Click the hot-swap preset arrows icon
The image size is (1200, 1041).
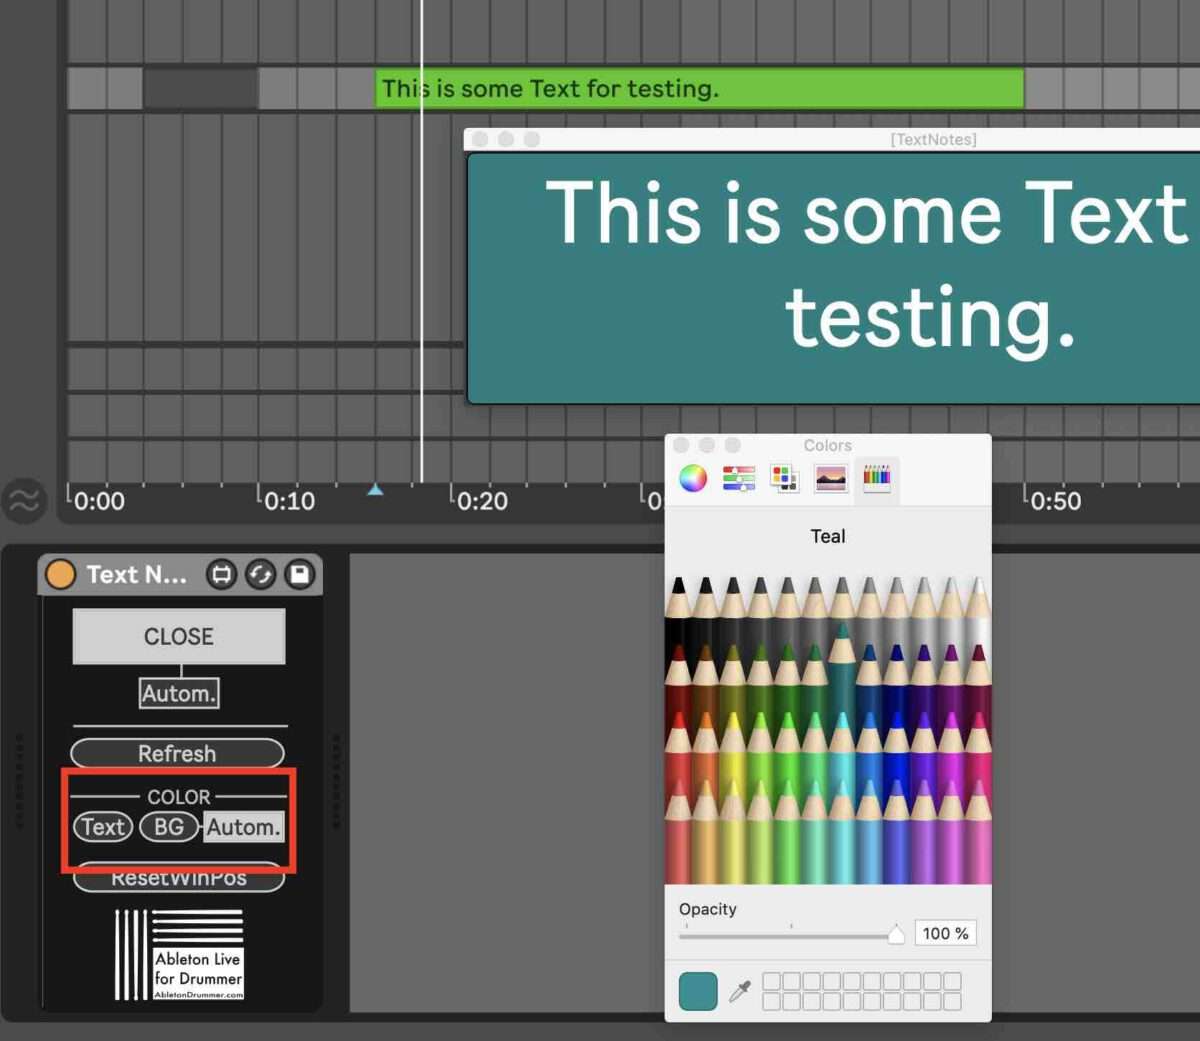[x=260, y=574]
